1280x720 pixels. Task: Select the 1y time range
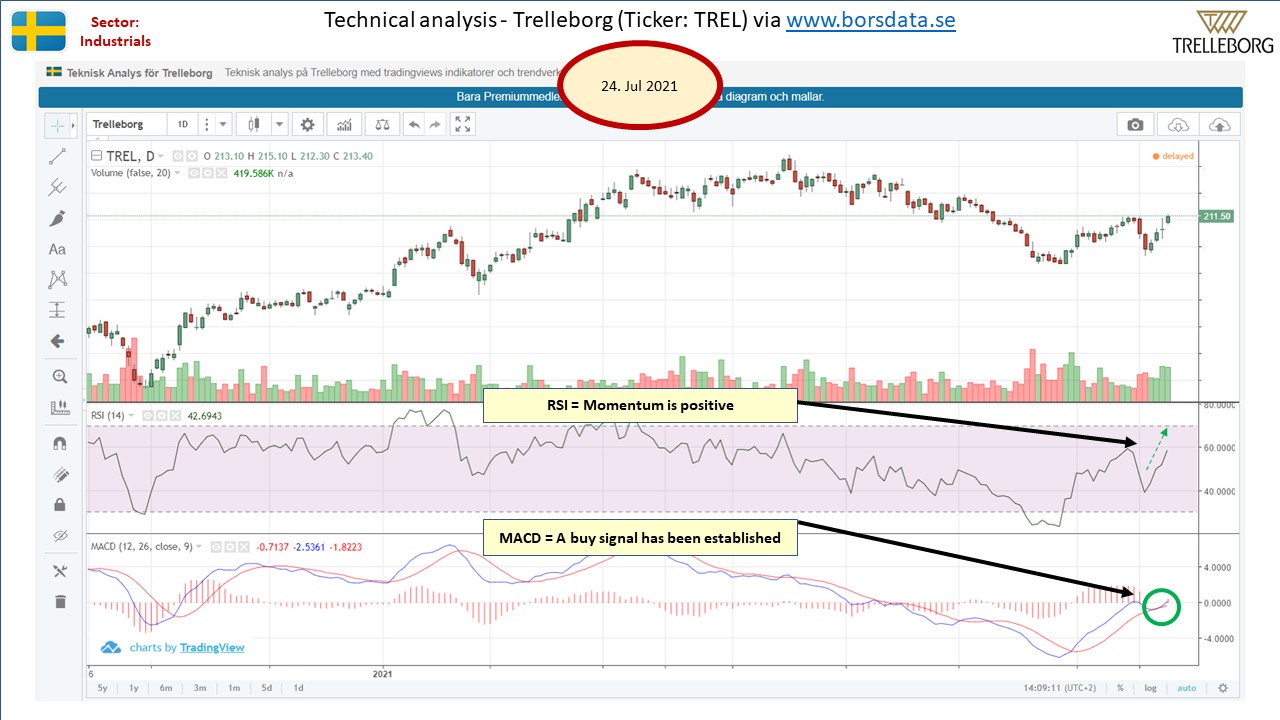click(x=135, y=688)
